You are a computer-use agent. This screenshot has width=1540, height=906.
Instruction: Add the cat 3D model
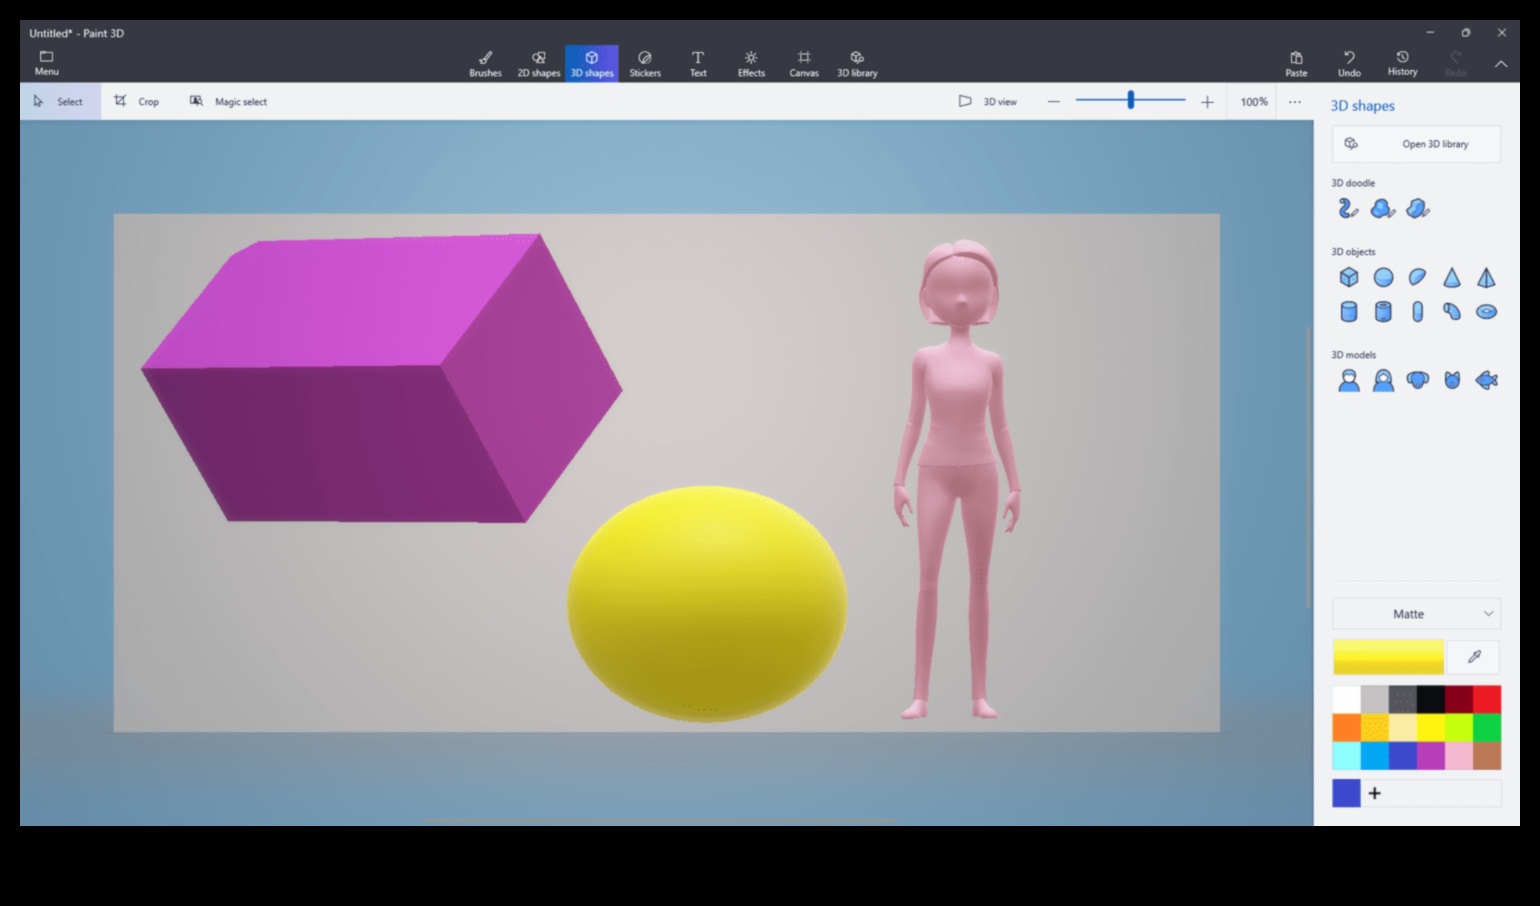pos(1452,380)
